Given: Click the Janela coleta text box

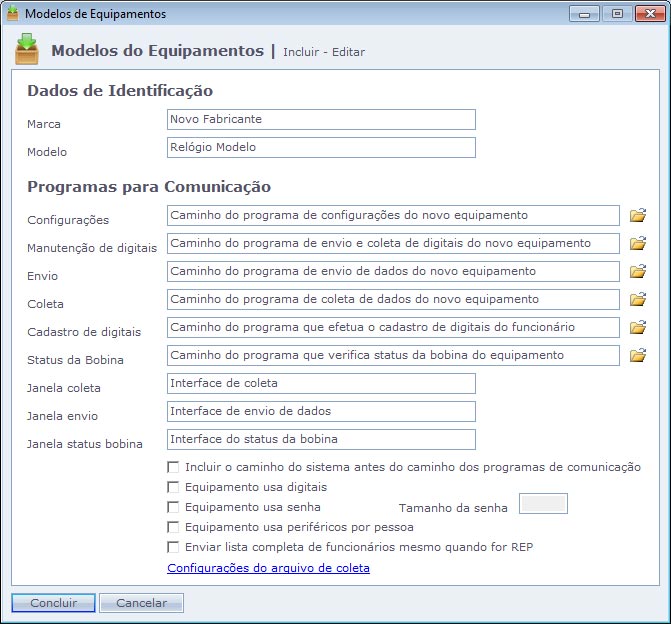Looking at the screenshot, I should [x=321, y=384].
